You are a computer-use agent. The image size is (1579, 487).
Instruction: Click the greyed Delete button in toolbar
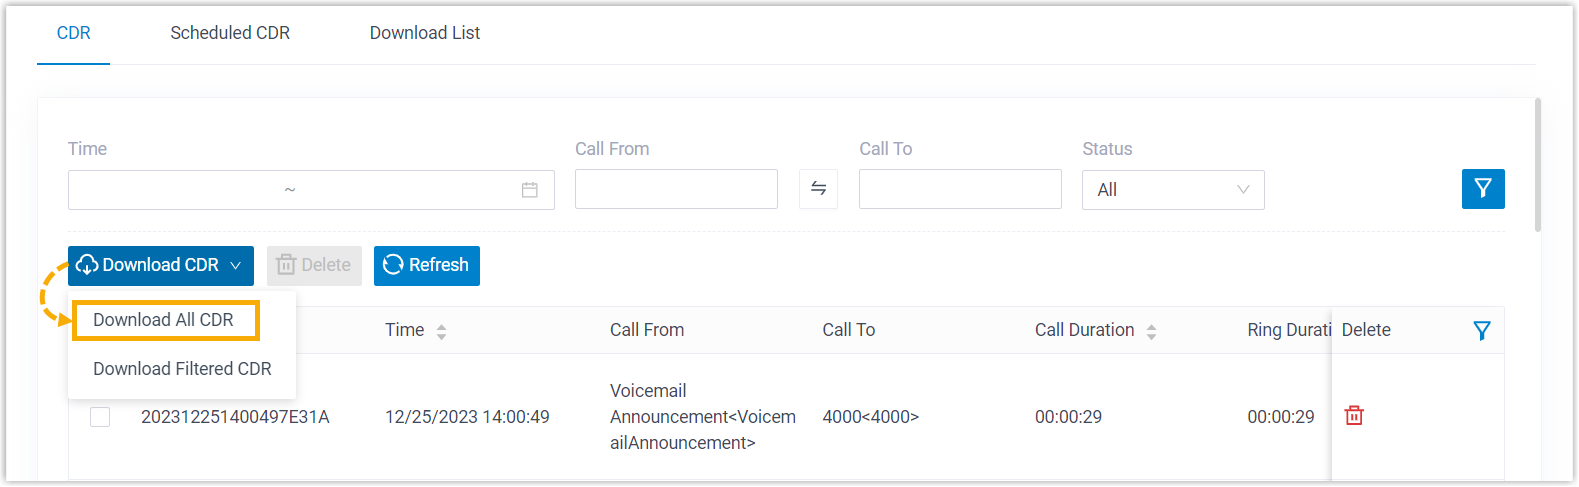tap(314, 266)
